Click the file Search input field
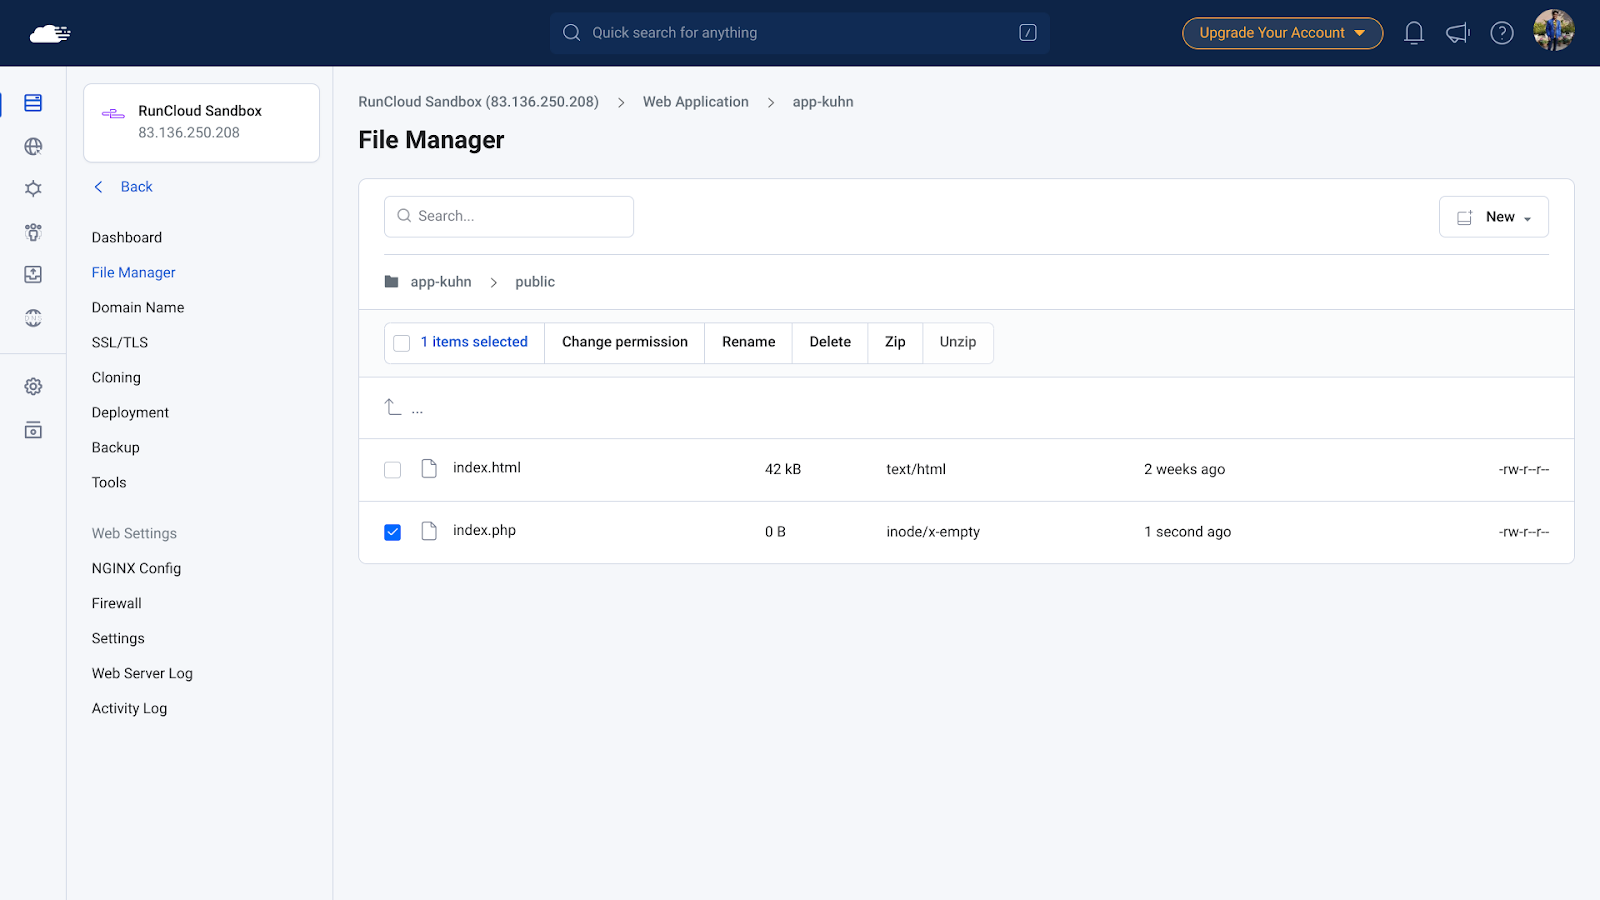This screenshot has height=900, width=1600. coord(509,216)
